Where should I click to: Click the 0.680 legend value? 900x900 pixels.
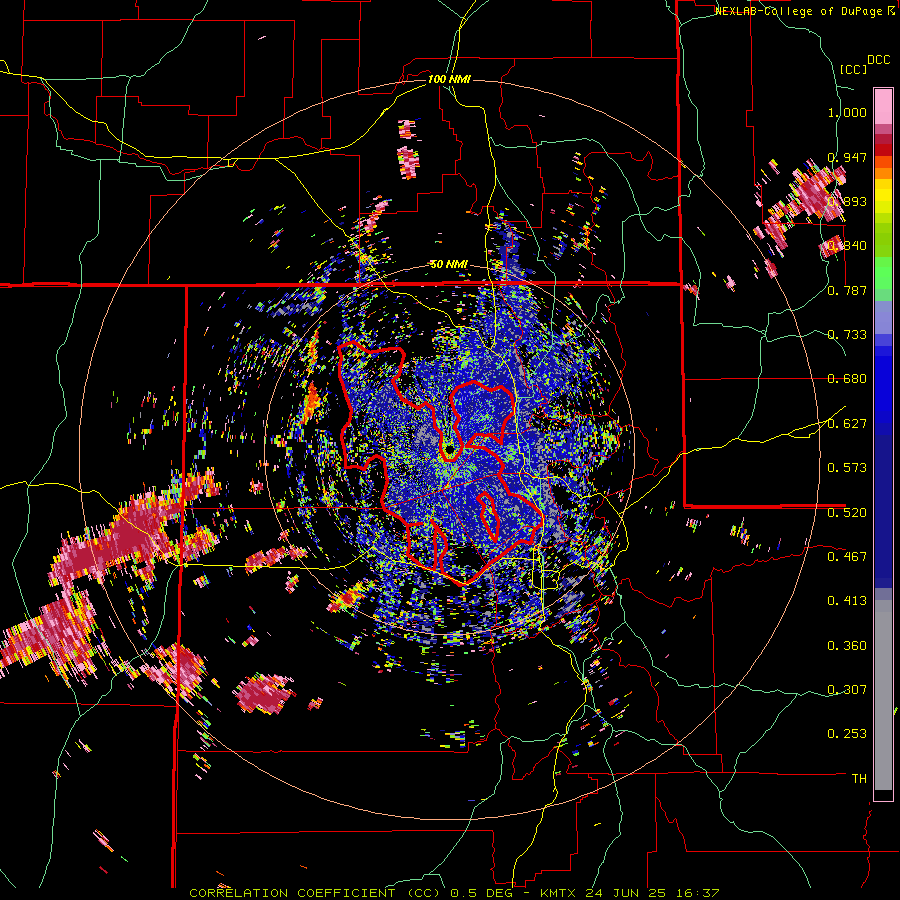coord(847,379)
